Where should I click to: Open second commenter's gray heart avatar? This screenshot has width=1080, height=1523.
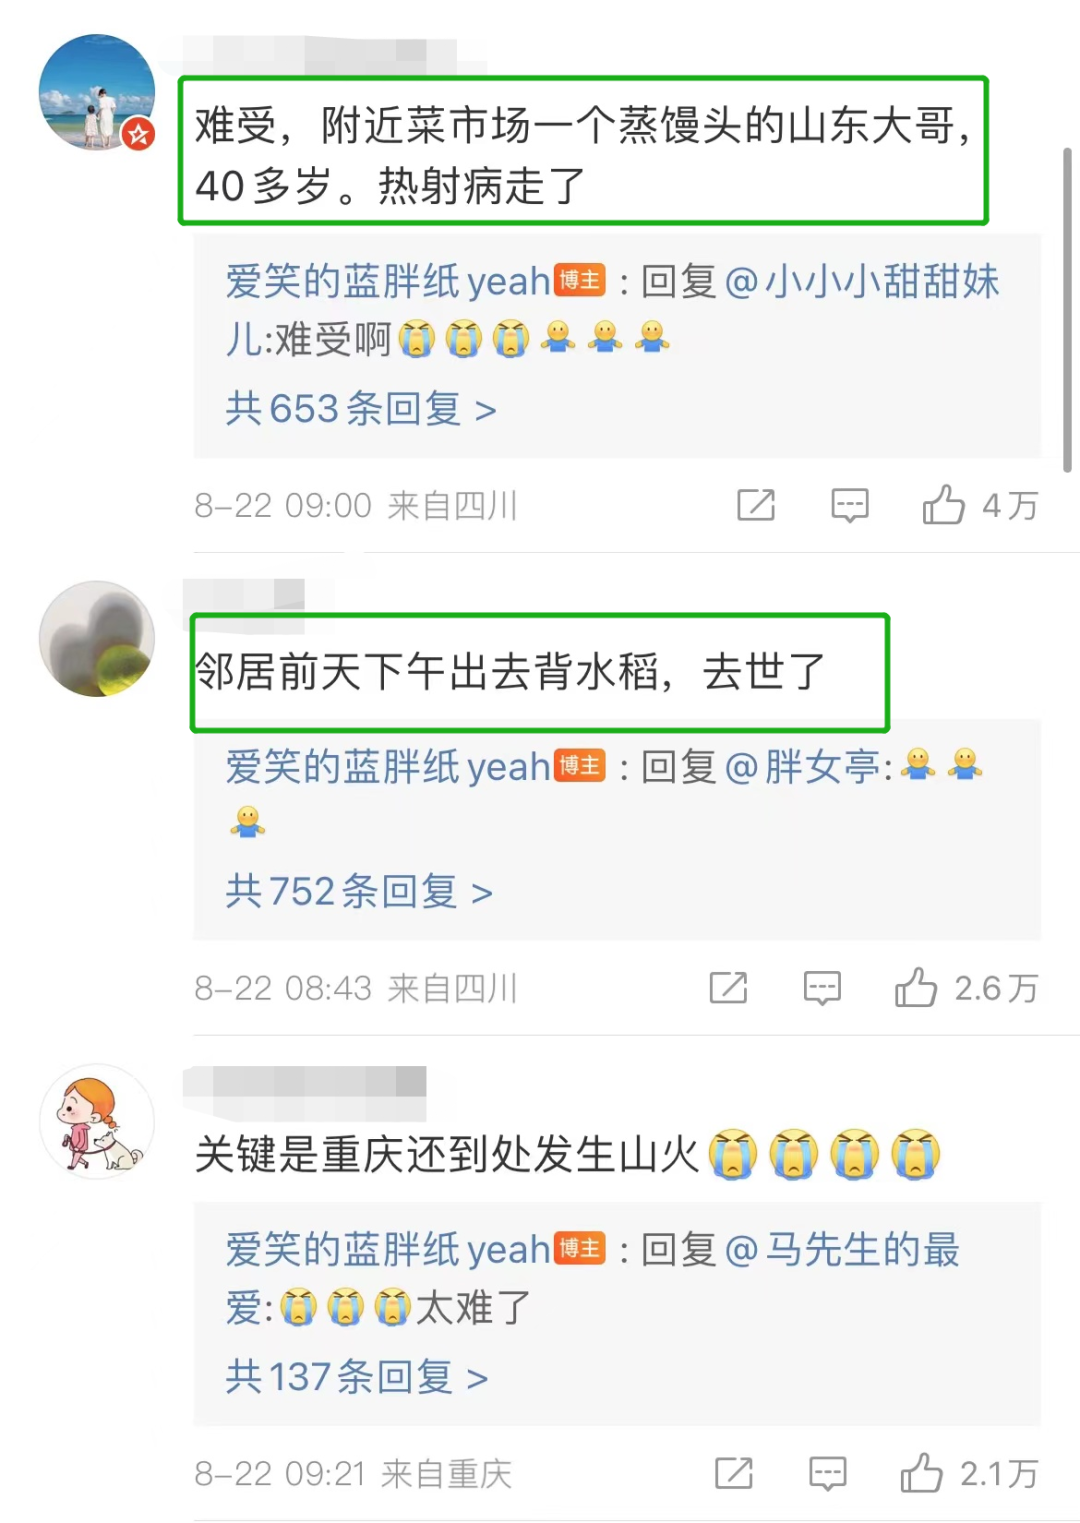click(97, 639)
